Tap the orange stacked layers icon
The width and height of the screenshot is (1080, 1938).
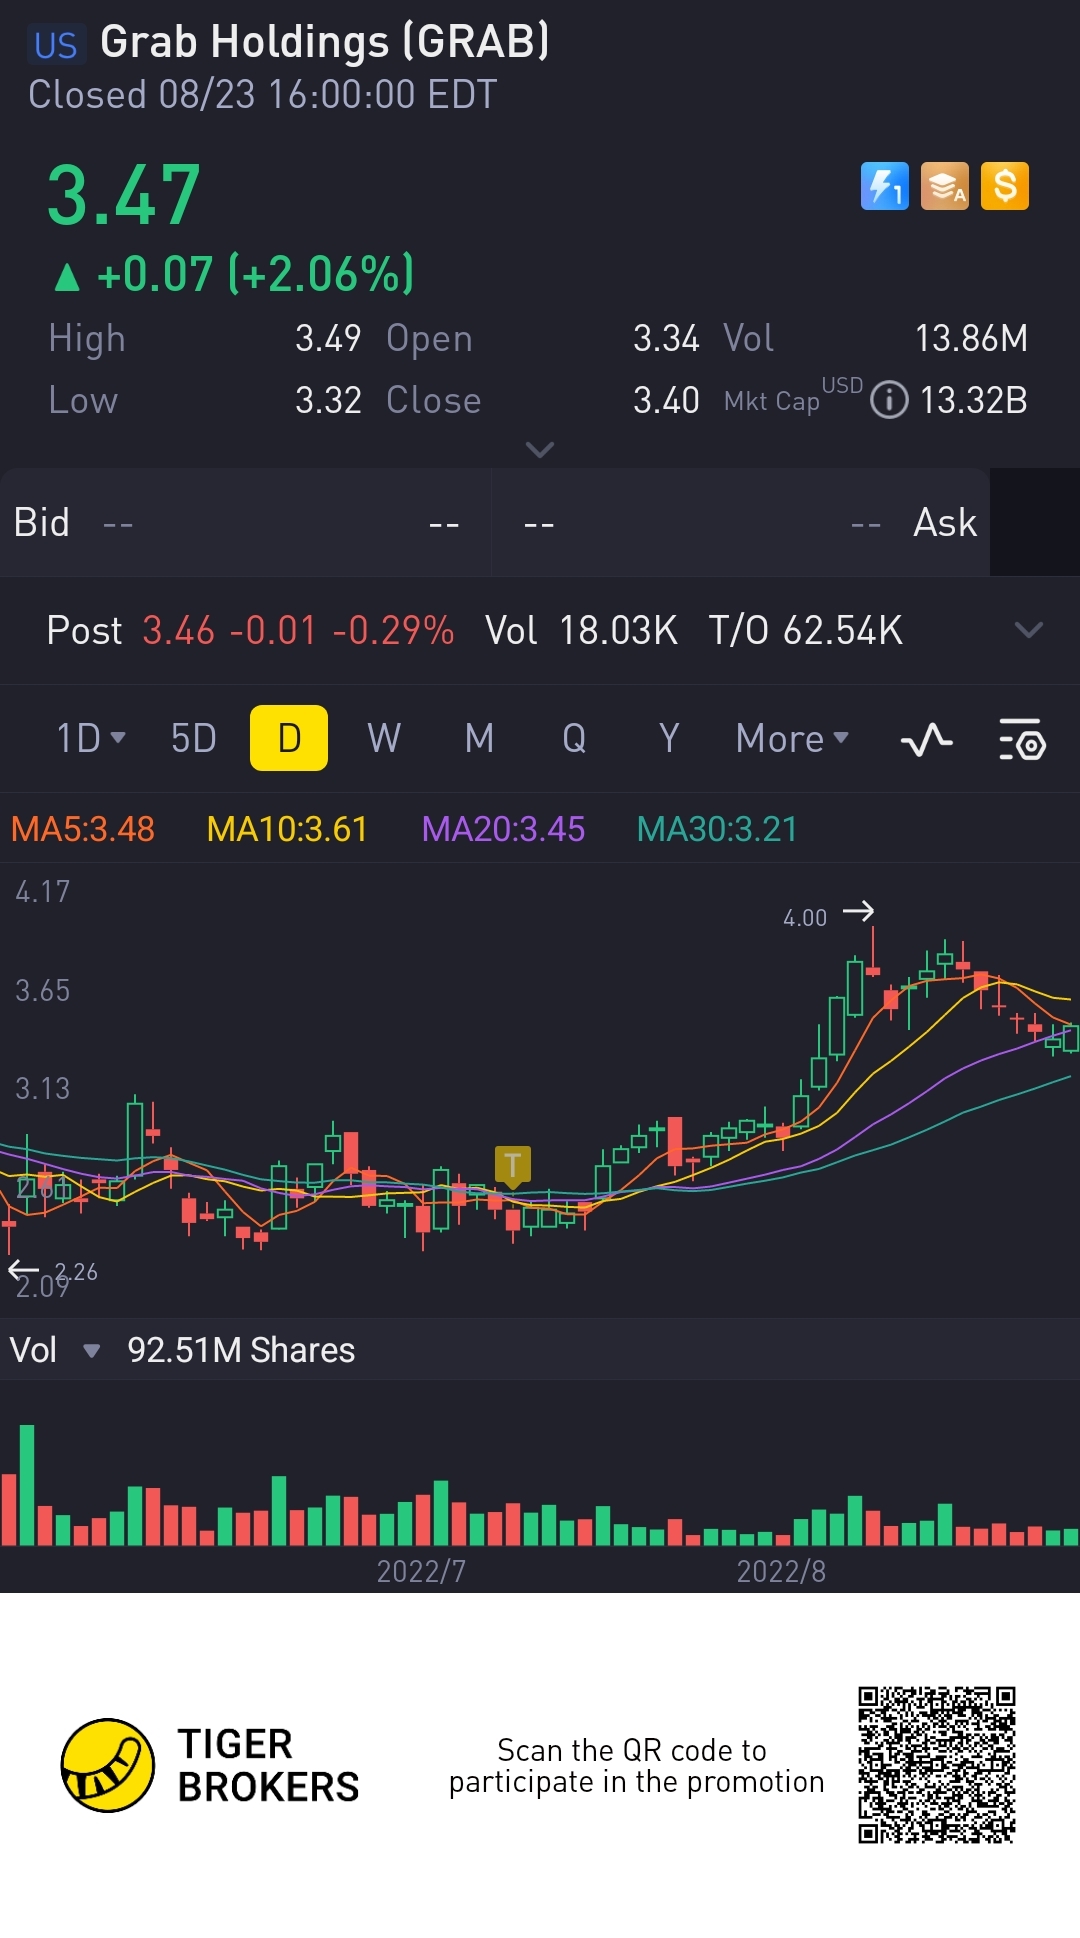(945, 186)
